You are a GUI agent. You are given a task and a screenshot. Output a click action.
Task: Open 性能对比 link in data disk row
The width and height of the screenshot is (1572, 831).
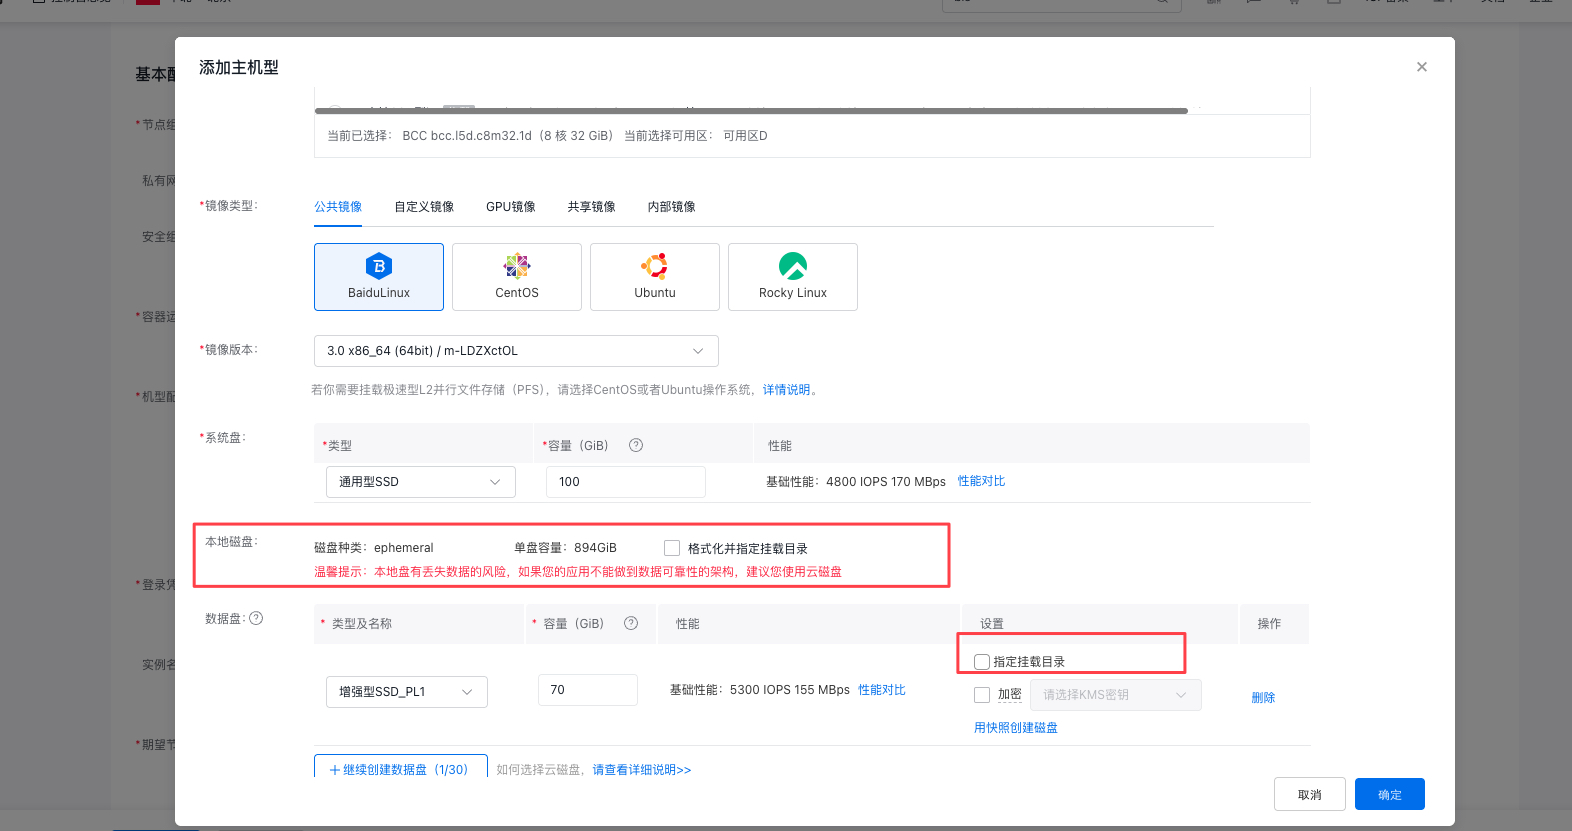[x=882, y=690]
